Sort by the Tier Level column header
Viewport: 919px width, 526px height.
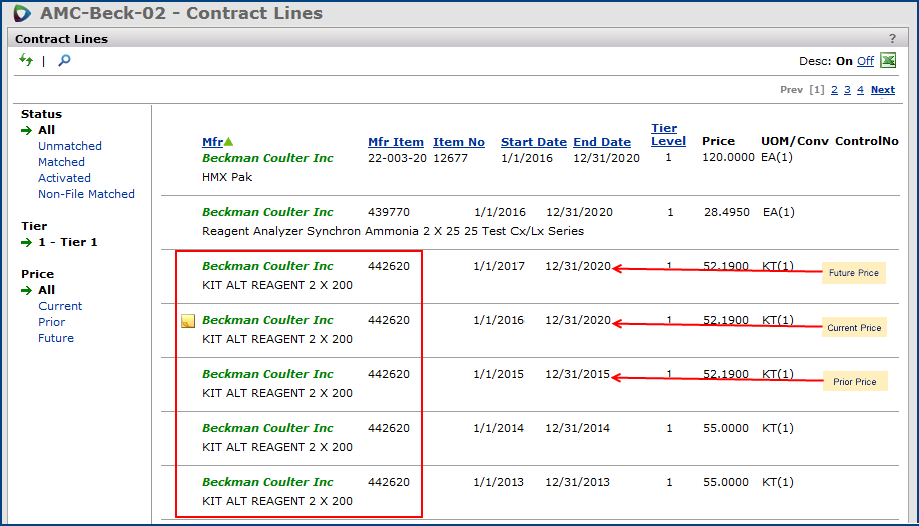(x=668, y=135)
